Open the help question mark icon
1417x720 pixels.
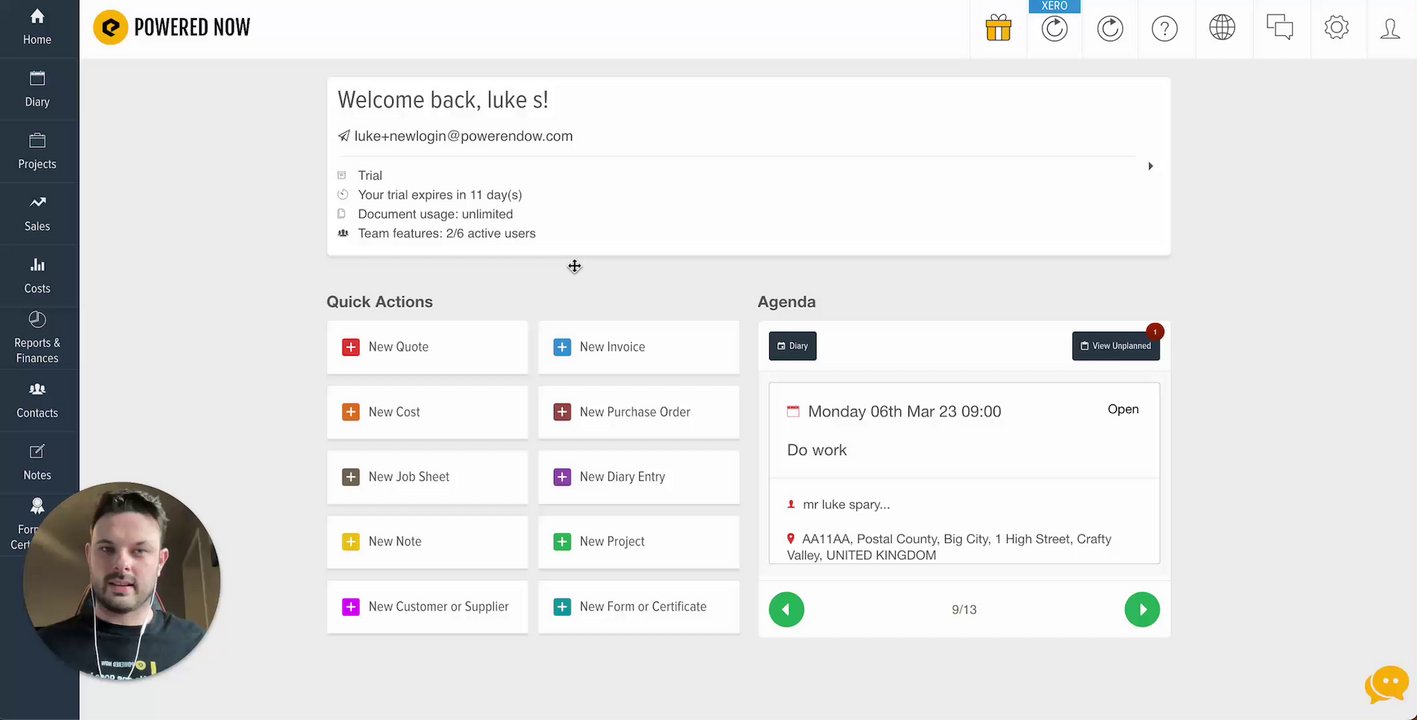(x=1164, y=28)
